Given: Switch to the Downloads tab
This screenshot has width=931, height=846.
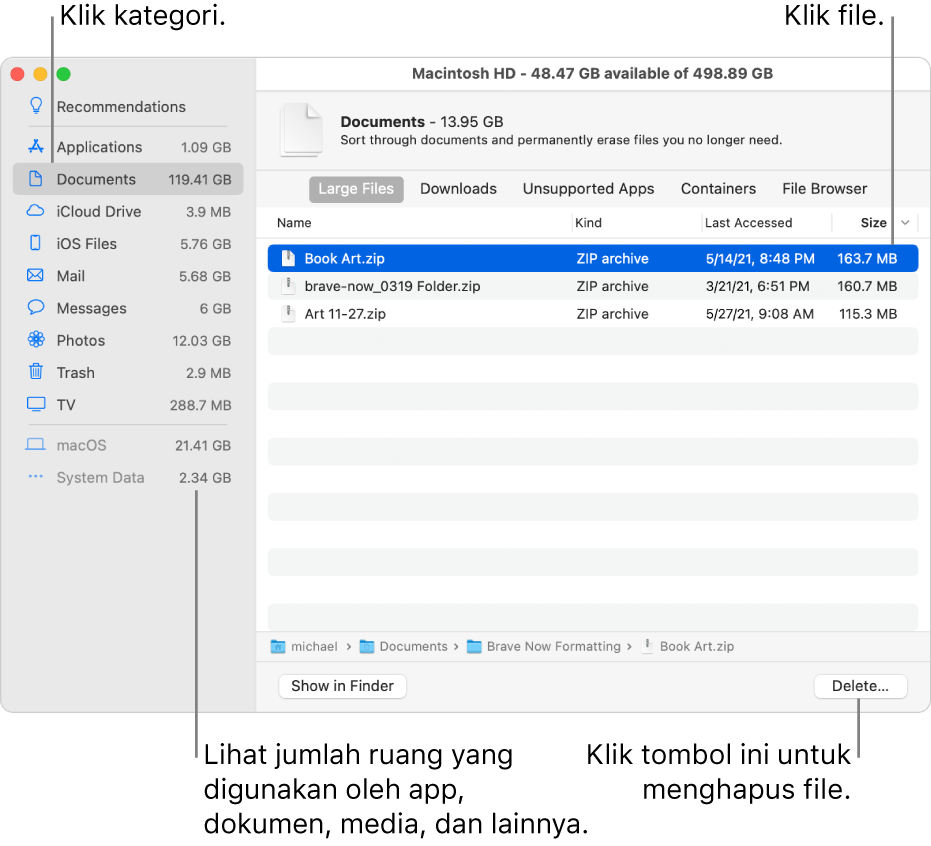Looking at the screenshot, I should coord(458,189).
